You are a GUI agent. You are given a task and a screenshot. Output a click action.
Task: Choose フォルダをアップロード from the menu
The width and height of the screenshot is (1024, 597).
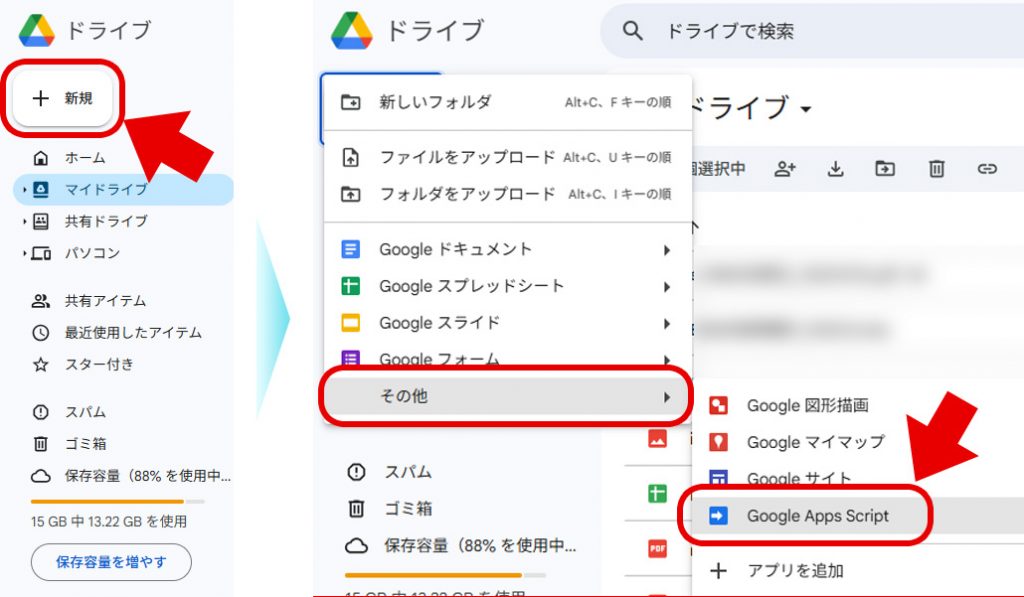tap(507, 194)
